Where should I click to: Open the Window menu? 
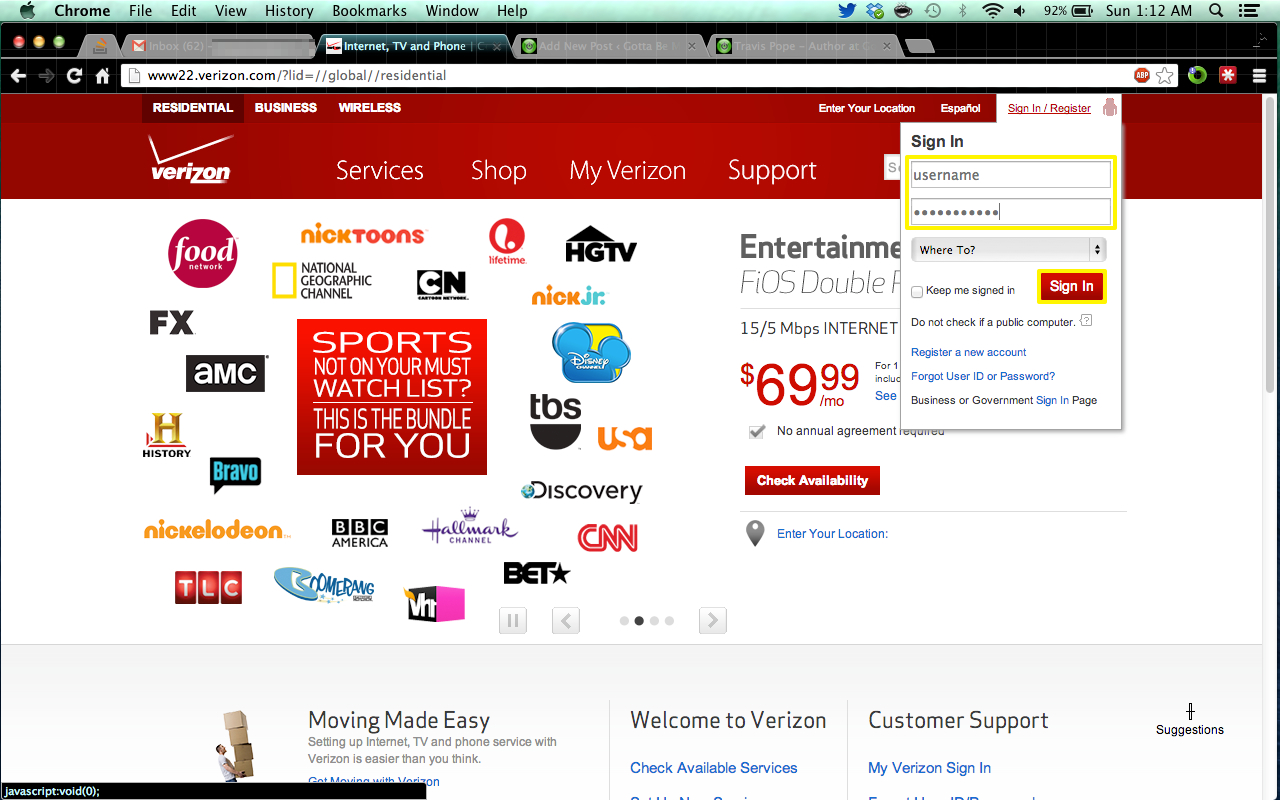pyautogui.click(x=452, y=11)
